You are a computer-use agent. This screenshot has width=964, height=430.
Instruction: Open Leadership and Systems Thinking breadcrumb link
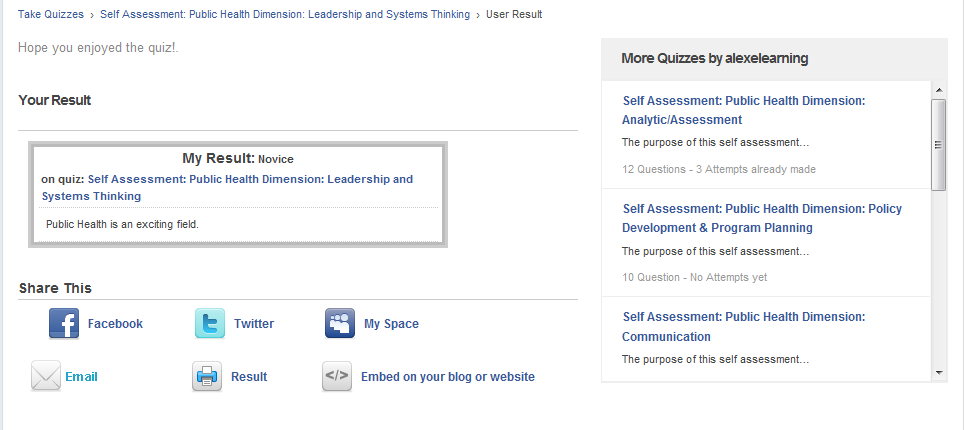click(x=285, y=14)
